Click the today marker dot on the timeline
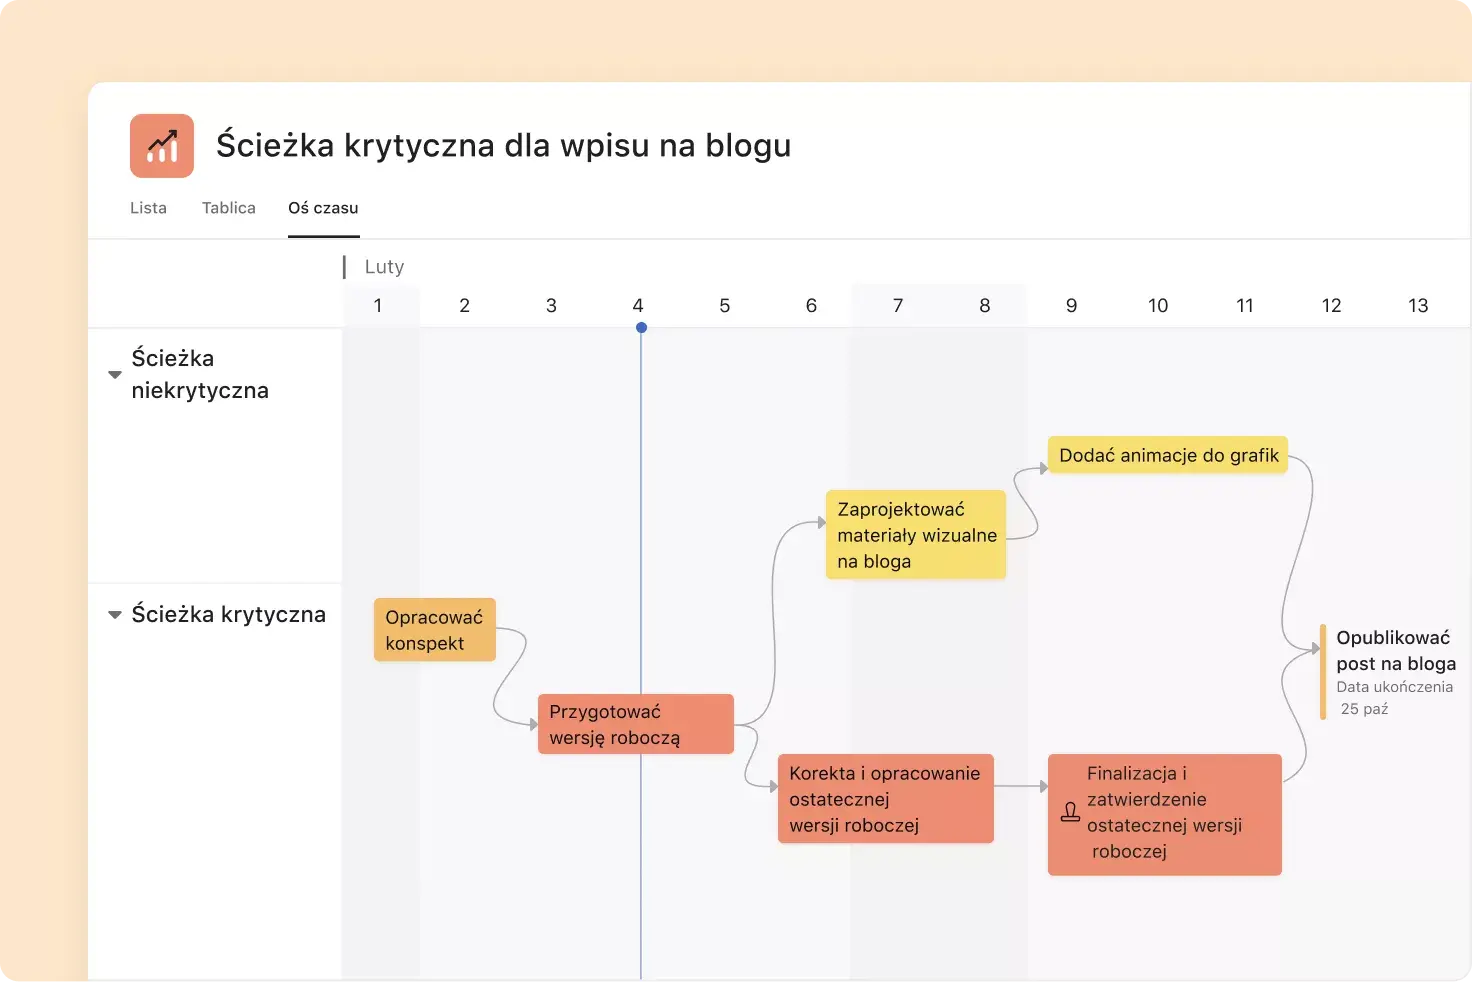The image size is (1472, 982). click(x=641, y=328)
